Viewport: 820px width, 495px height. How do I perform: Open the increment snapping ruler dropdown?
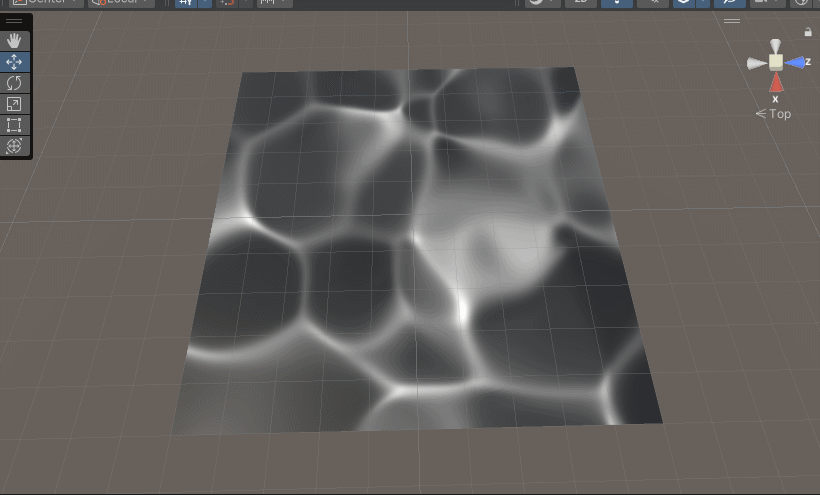pyautogui.click(x=274, y=3)
